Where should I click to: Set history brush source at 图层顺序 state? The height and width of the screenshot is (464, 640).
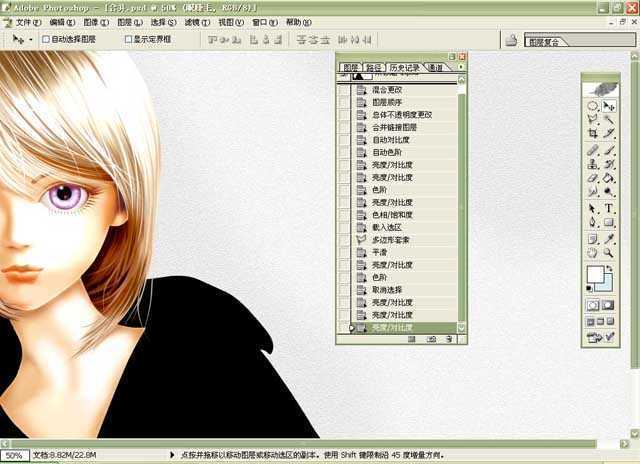pos(344,102)
